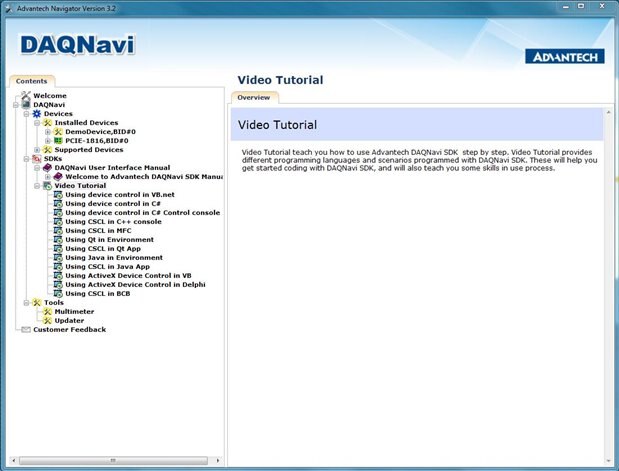Click the Tools node icon
619x471 pixels.
pos(37,302)
